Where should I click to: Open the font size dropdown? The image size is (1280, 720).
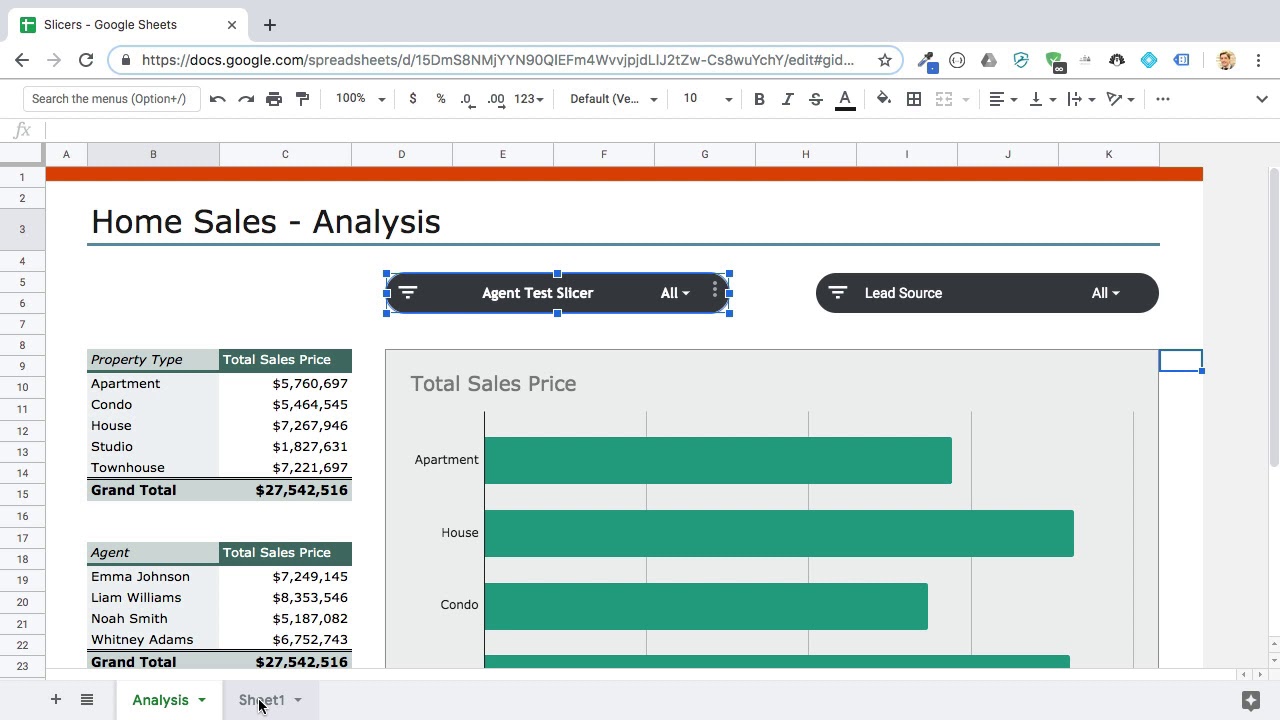707,99
